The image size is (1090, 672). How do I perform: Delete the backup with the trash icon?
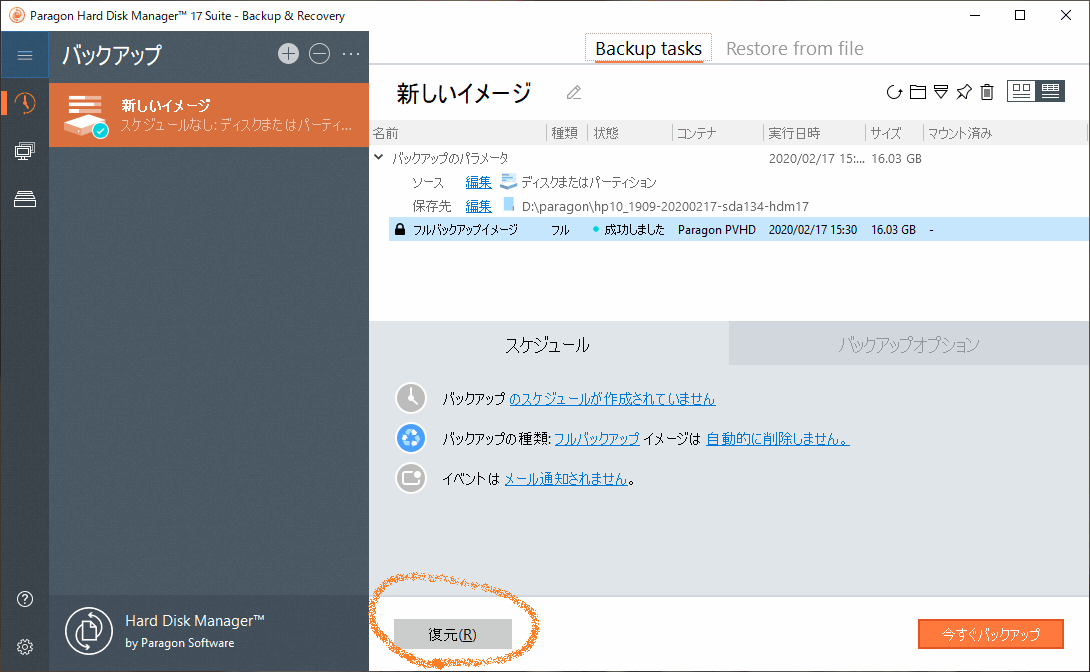point(986,91)
